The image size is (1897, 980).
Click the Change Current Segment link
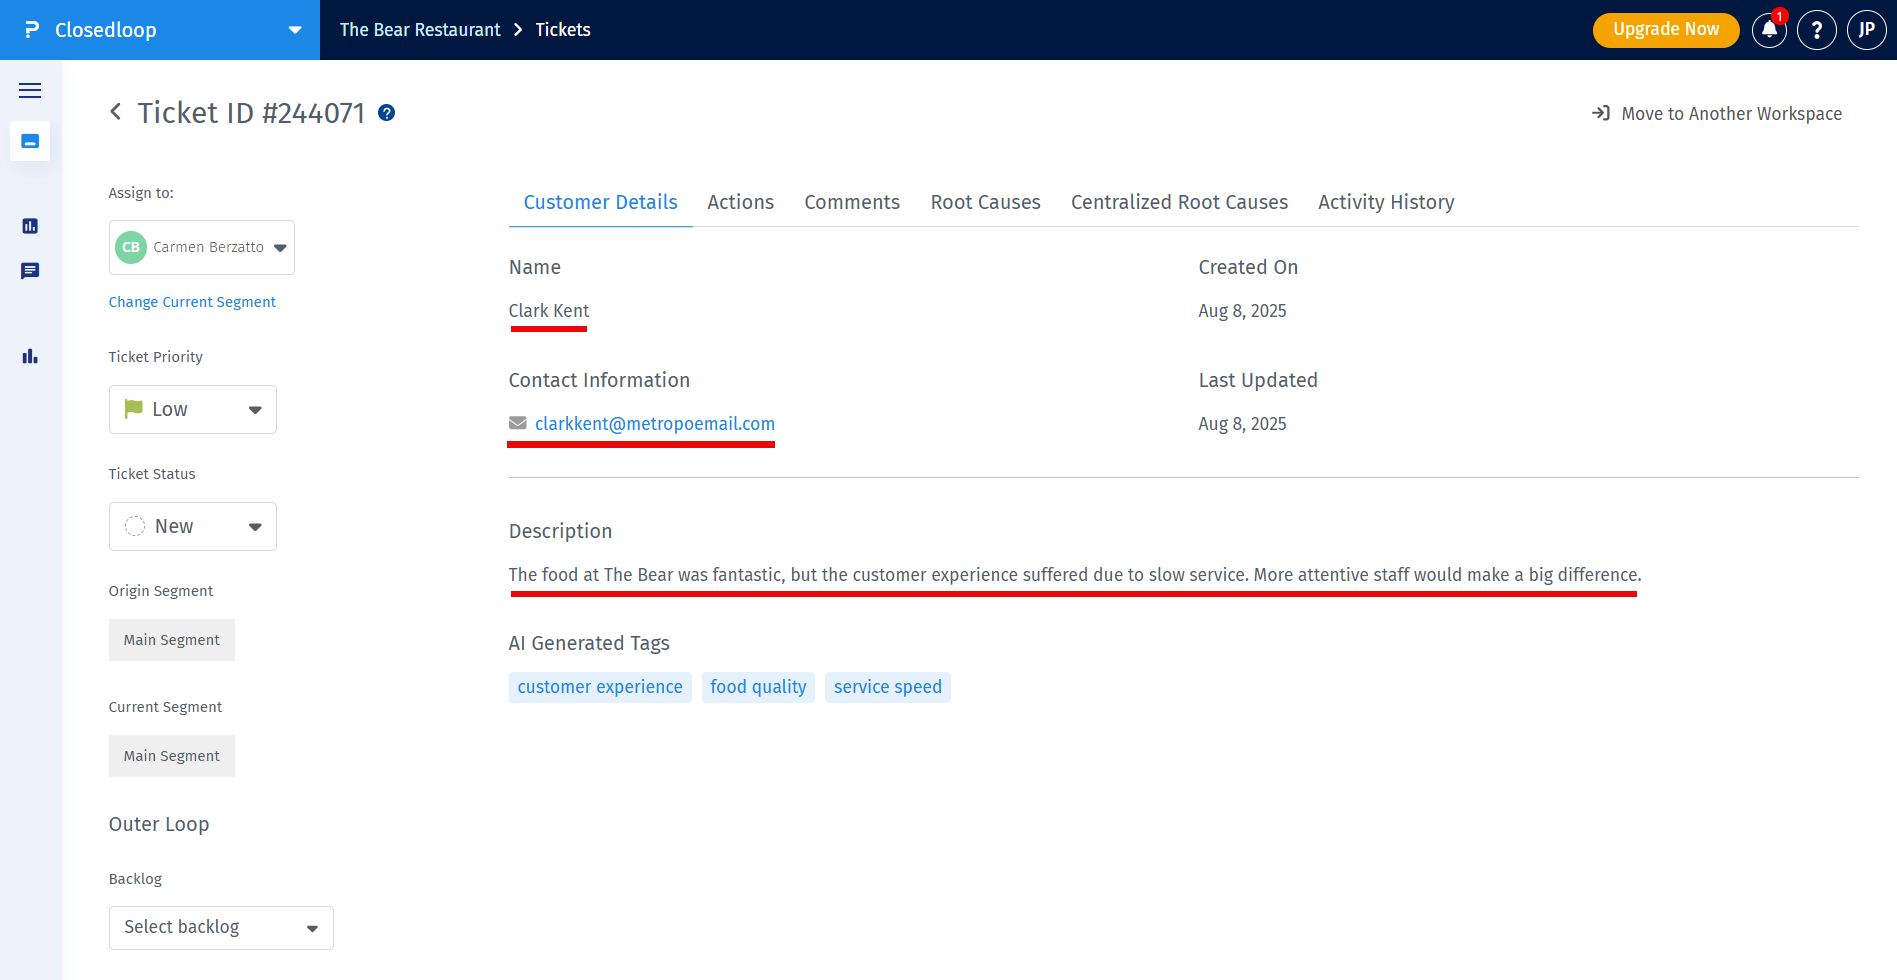click(x=192, y=302)
